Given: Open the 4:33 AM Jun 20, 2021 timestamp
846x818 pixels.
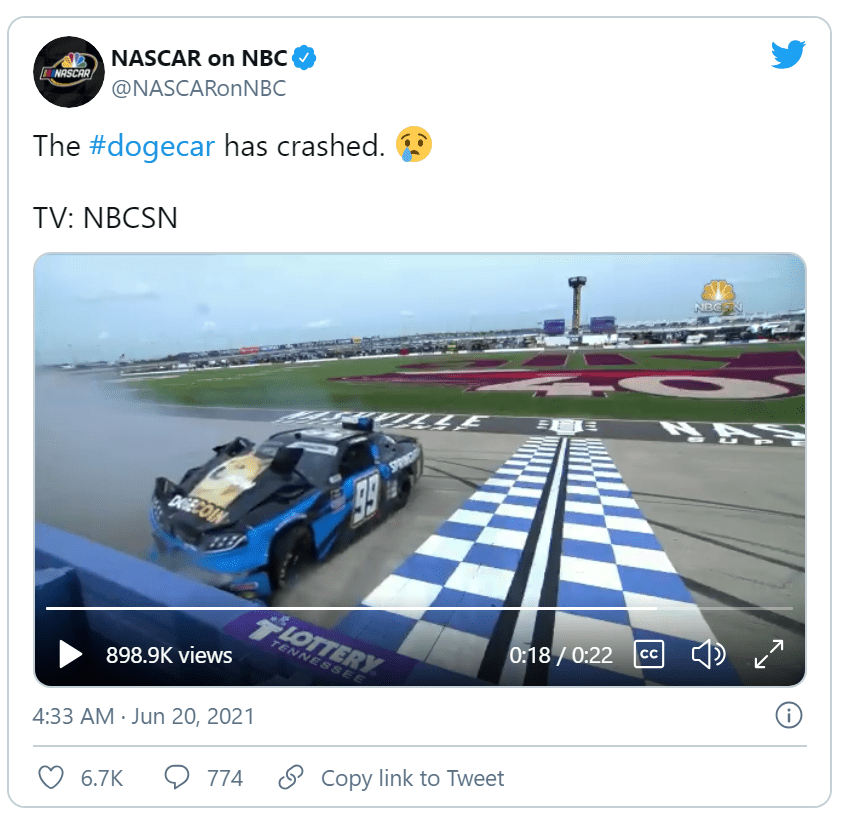Looking at the screenshot, I should (x=143, y=716).
